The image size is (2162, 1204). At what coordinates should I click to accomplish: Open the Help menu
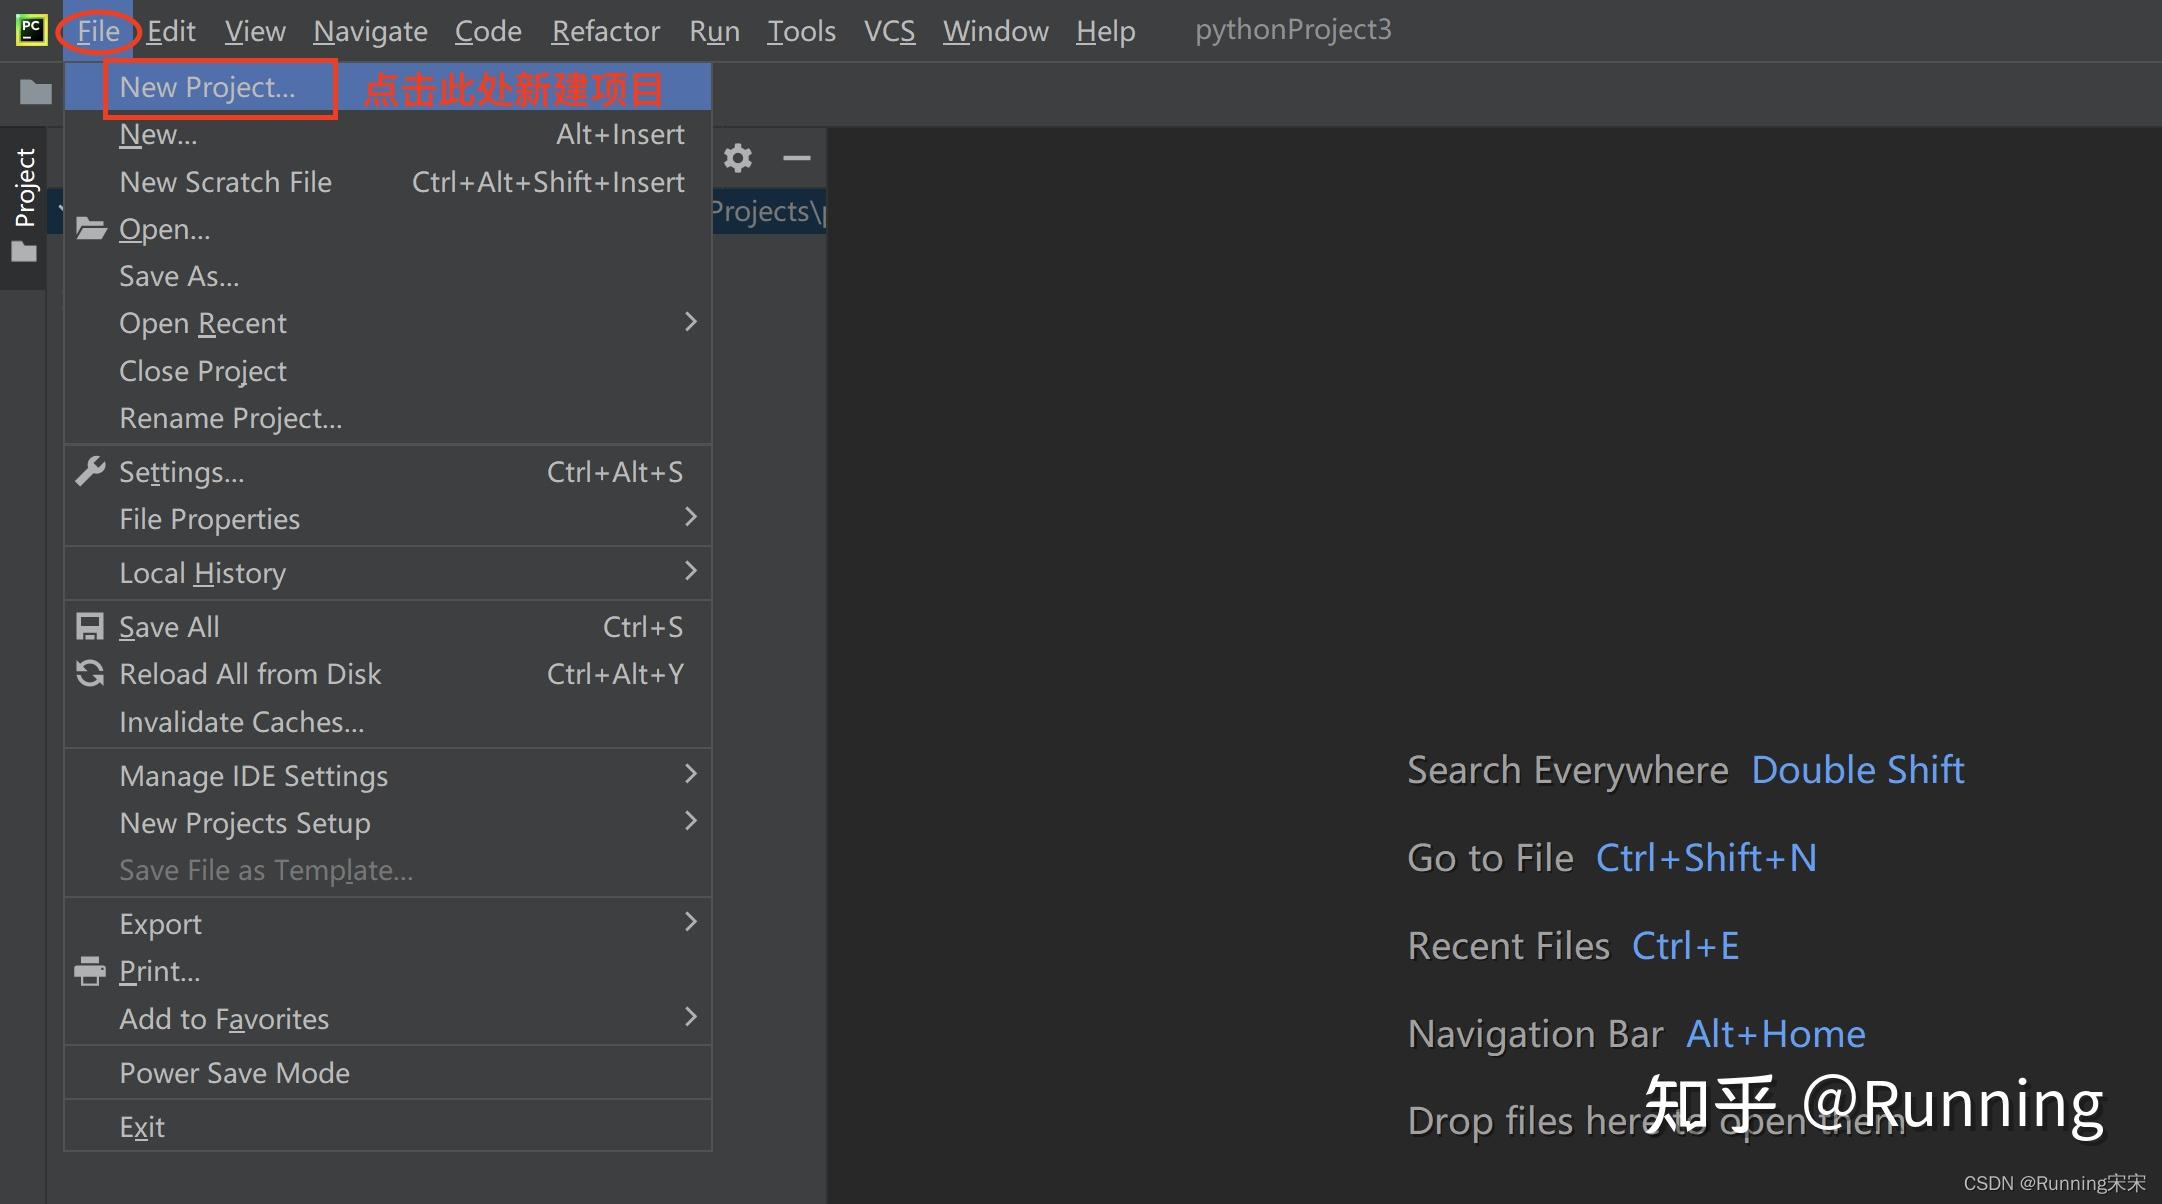click(1104, 30)
